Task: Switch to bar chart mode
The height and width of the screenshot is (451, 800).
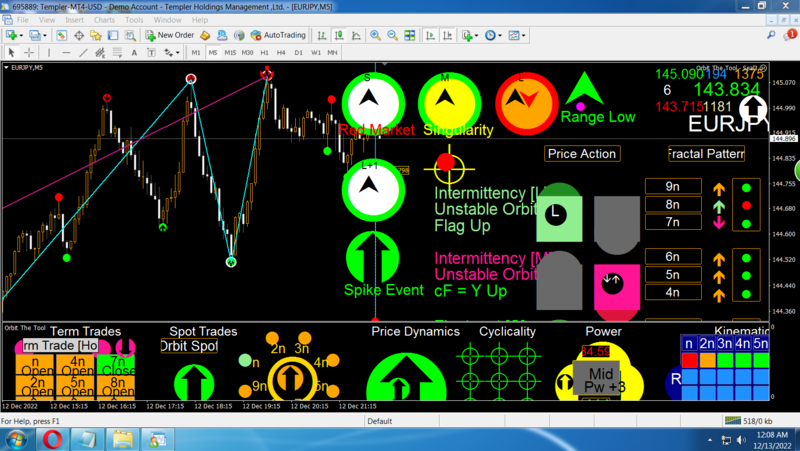Action: pyautogui.click(x=321, y=35)
